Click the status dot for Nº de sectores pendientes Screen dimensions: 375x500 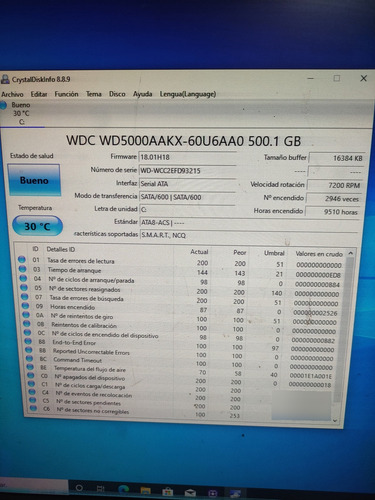(x=33, y=400)
